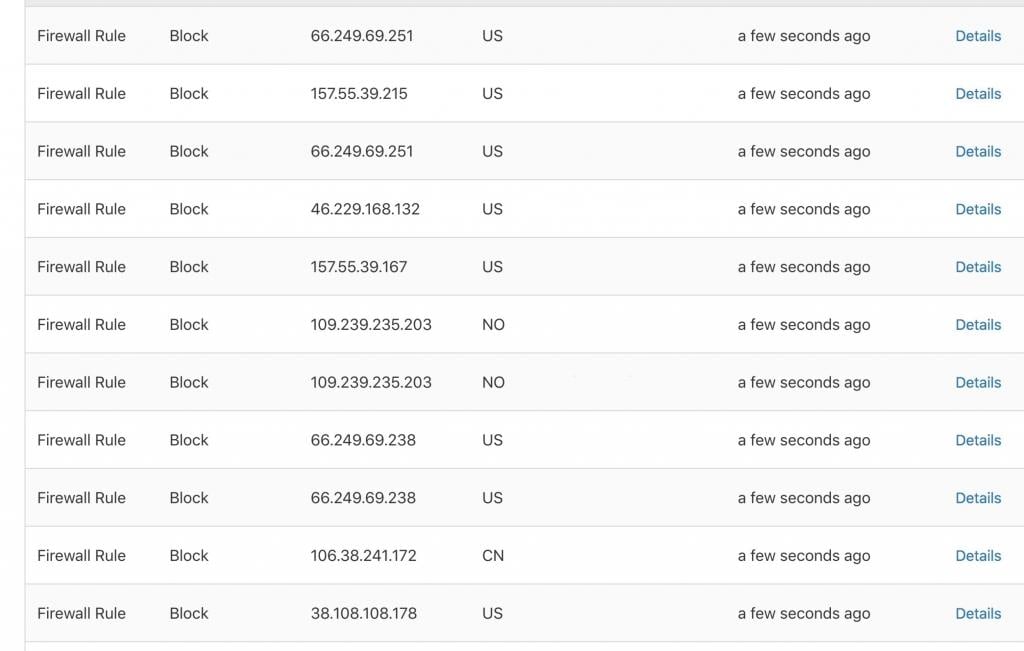The image size is (1024, 651).
Task: Open Details for the CN event 106.38.241.172
Action: coord(978,556)
